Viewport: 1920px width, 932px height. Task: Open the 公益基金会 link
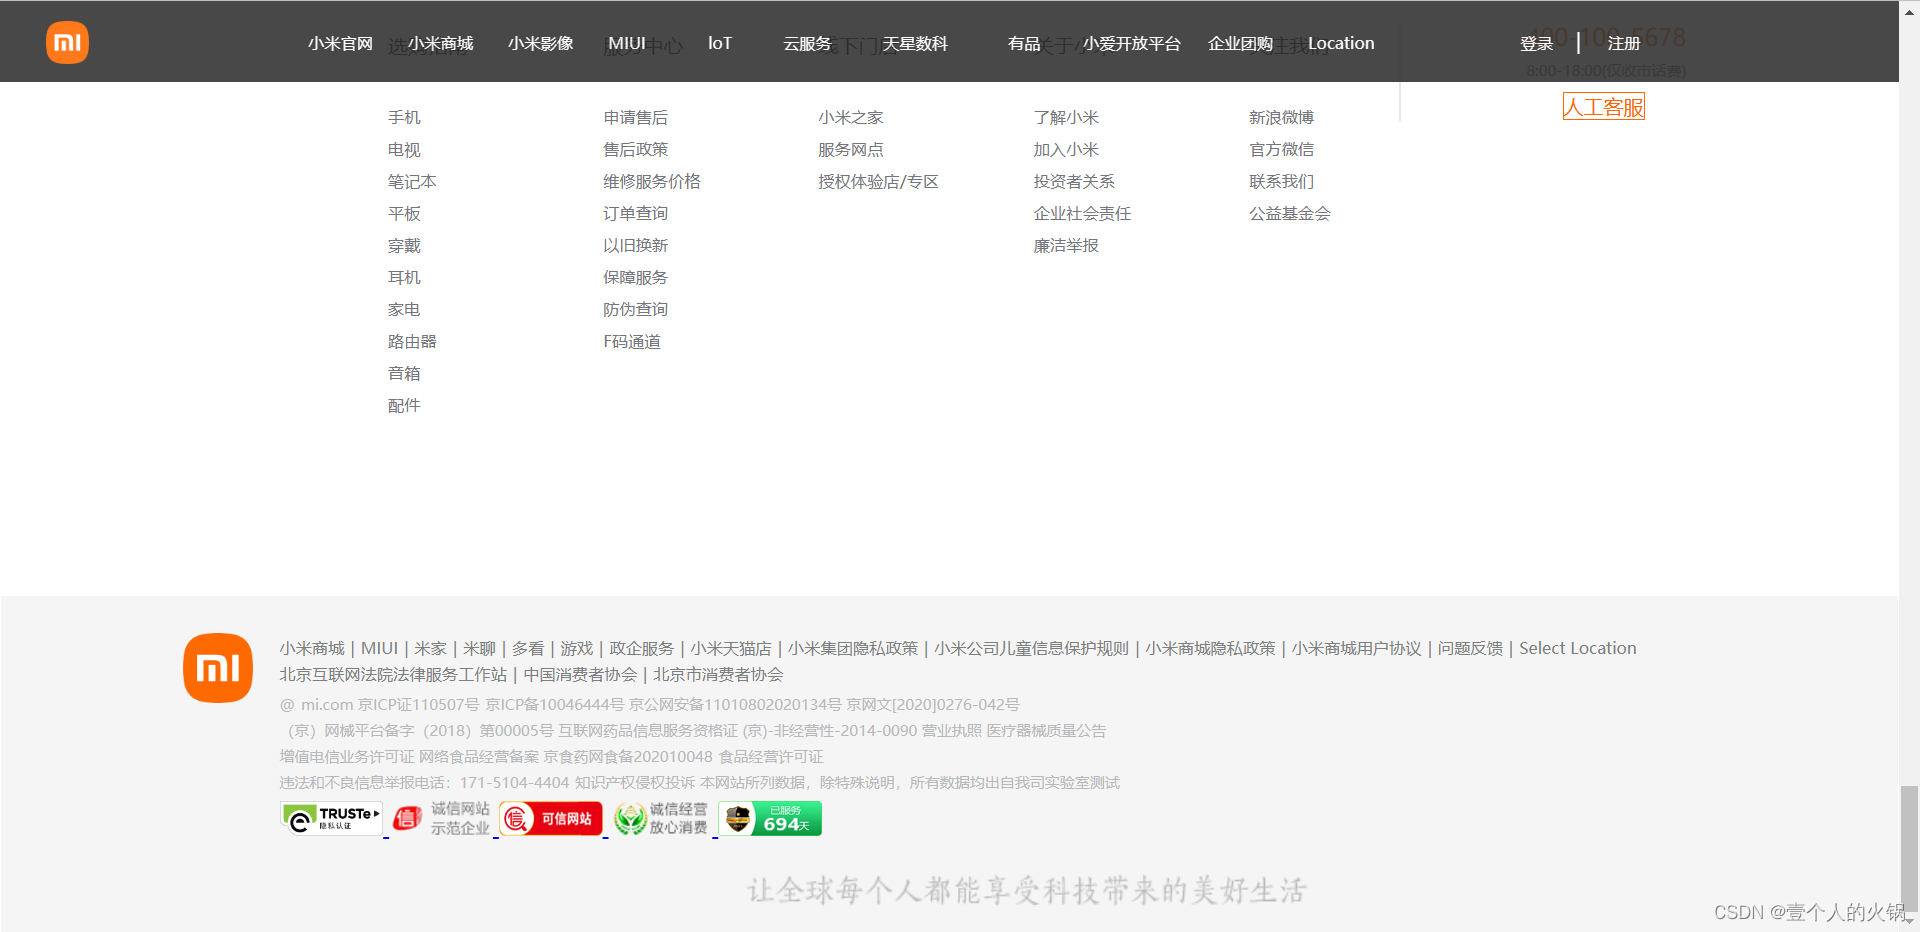click(1290, 214)
